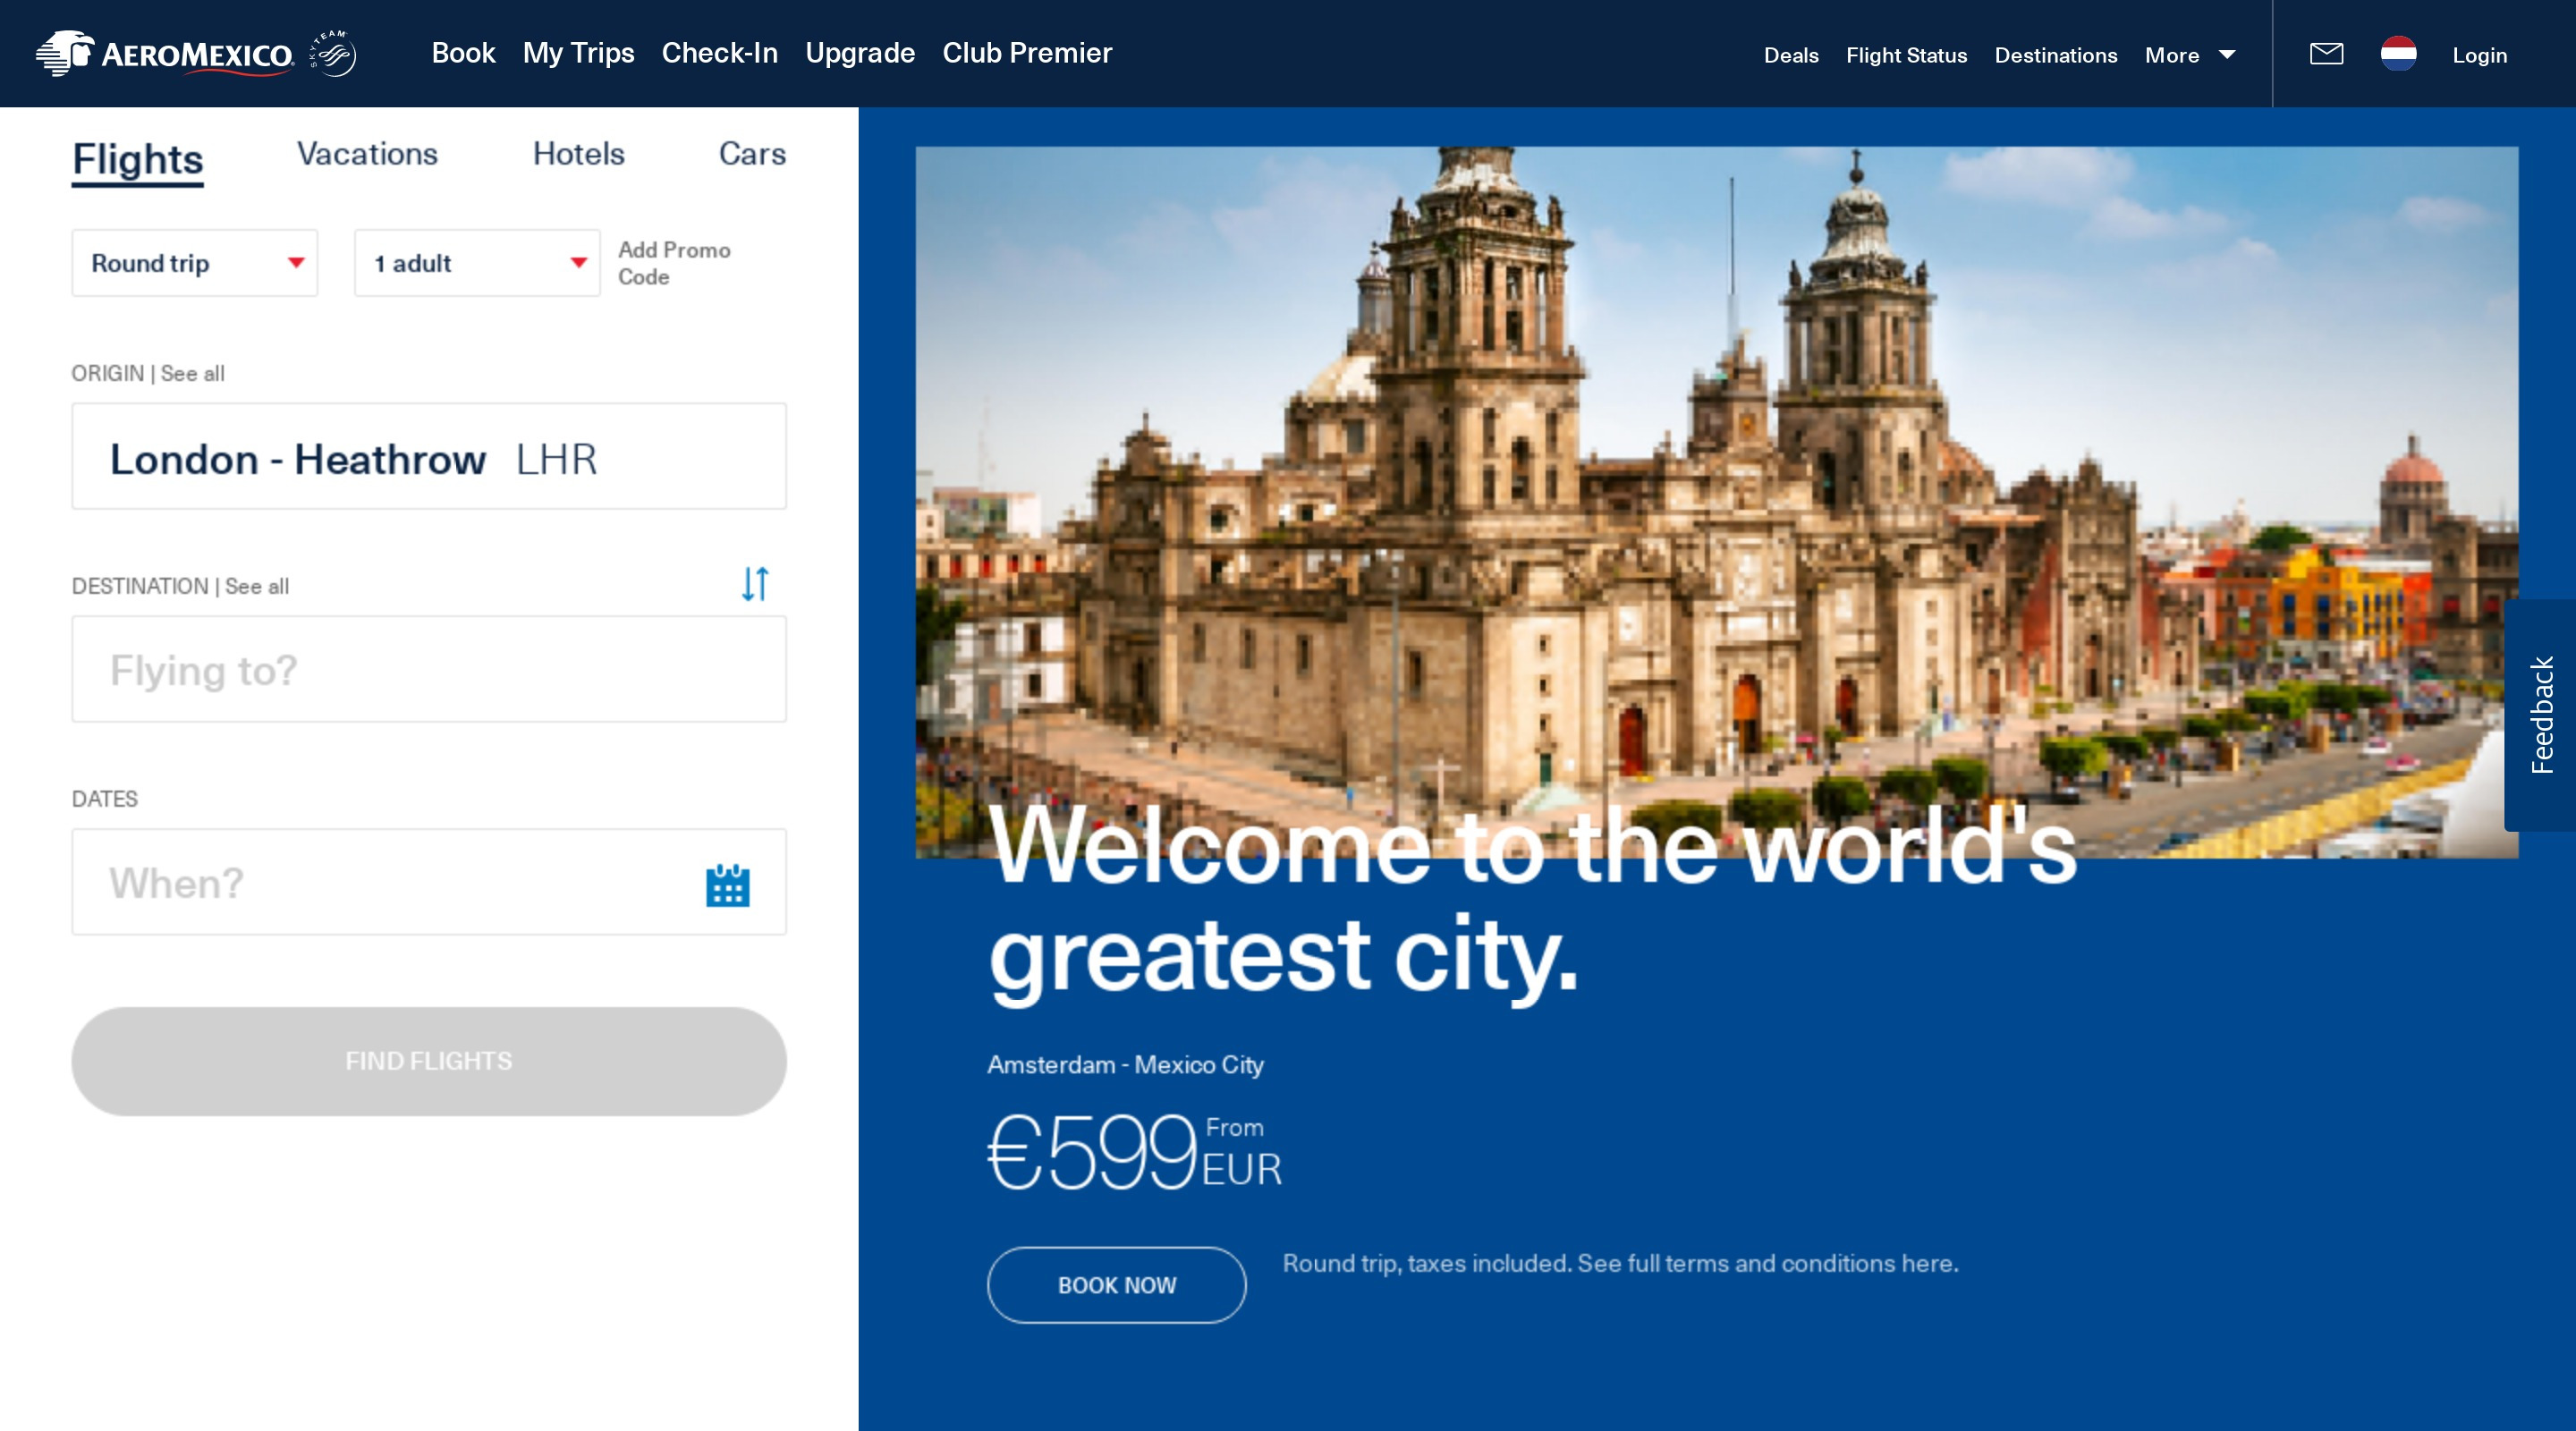Viewport: 2576px width, 1431px height.
Task: Switch to the Vacations tab
Action: click(x=367, y=154)
